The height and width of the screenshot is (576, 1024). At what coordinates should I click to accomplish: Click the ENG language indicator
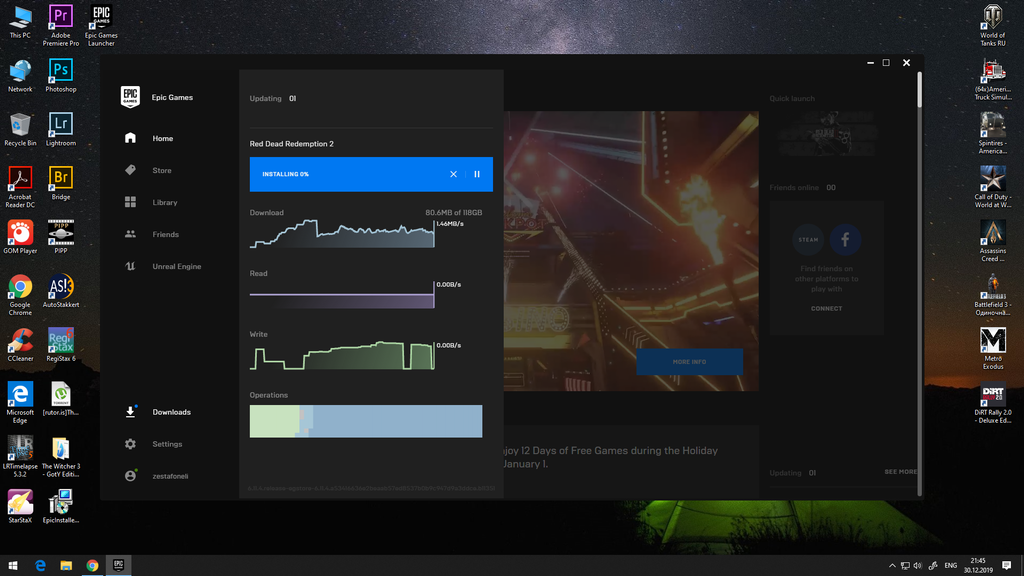point(951,566)
